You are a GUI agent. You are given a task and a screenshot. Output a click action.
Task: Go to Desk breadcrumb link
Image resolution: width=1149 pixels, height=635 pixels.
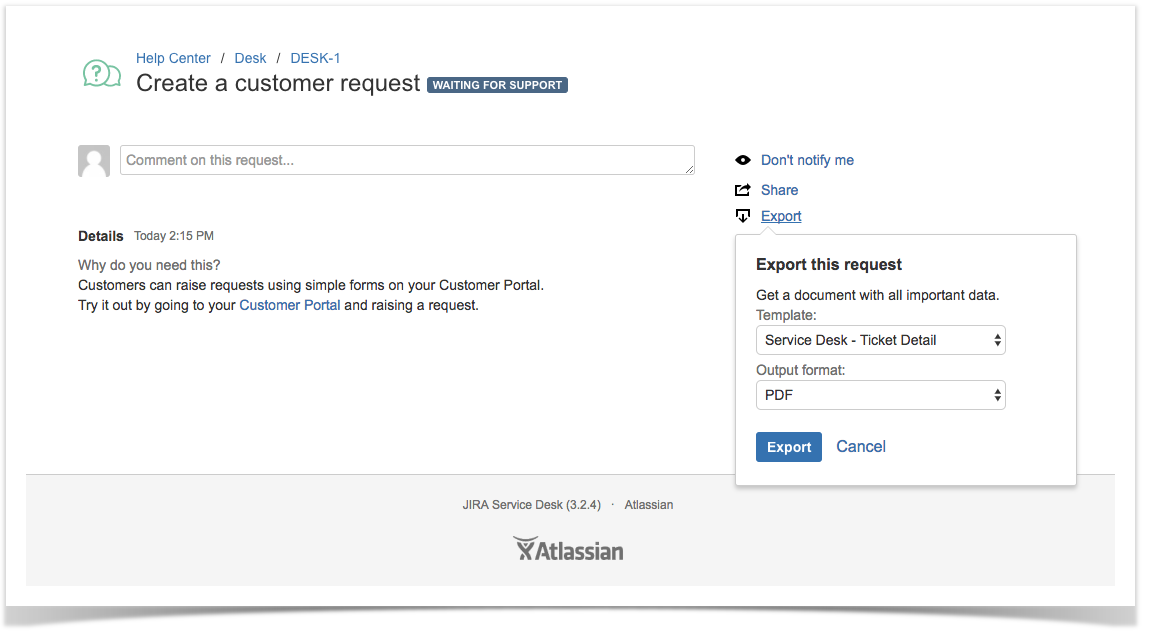[250, 58]
